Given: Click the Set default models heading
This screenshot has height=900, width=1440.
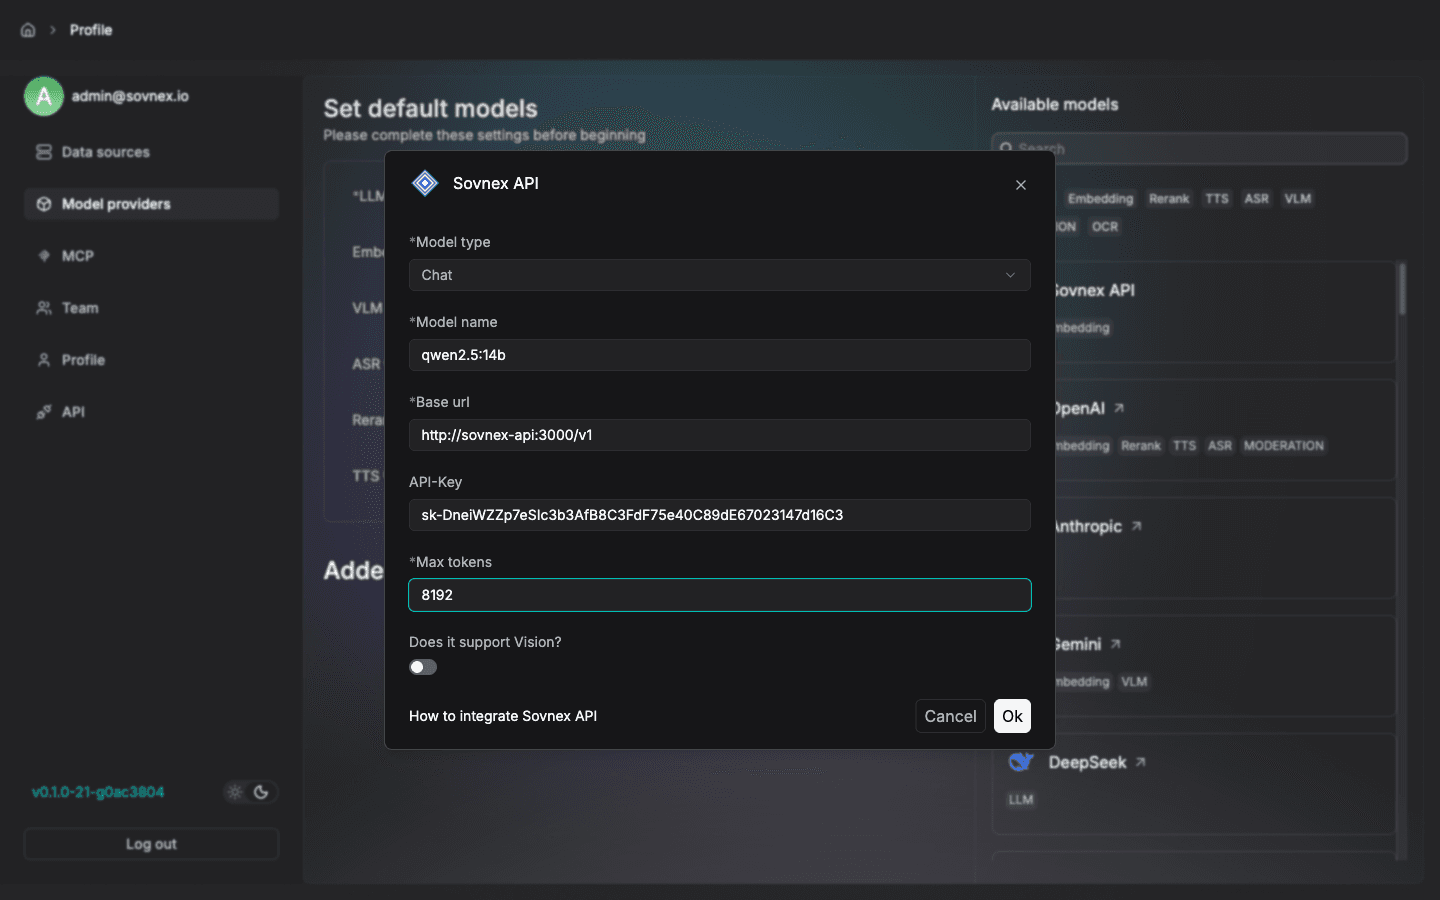Looking at the screenshot, I should pos(430,108).
